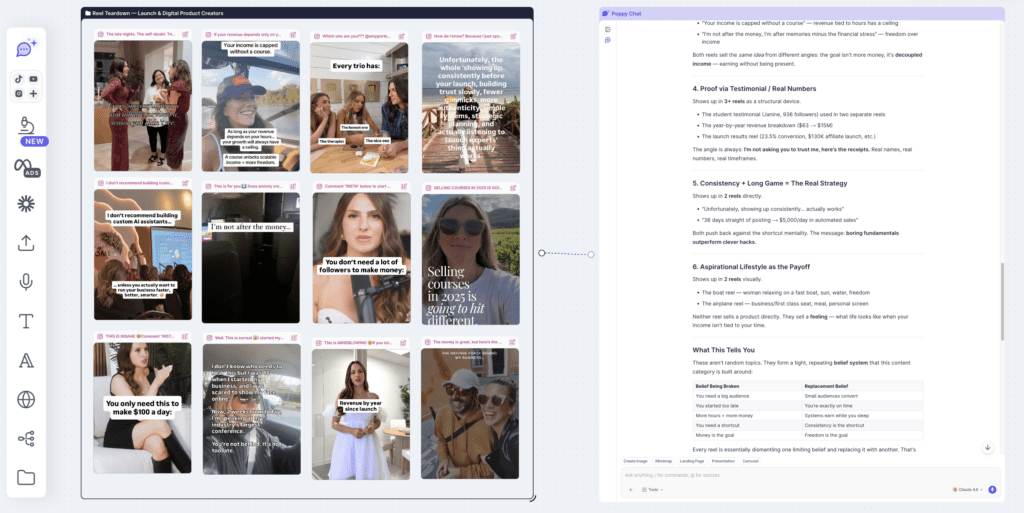Open the AI chat tool in sidebar

click(26, 48)
